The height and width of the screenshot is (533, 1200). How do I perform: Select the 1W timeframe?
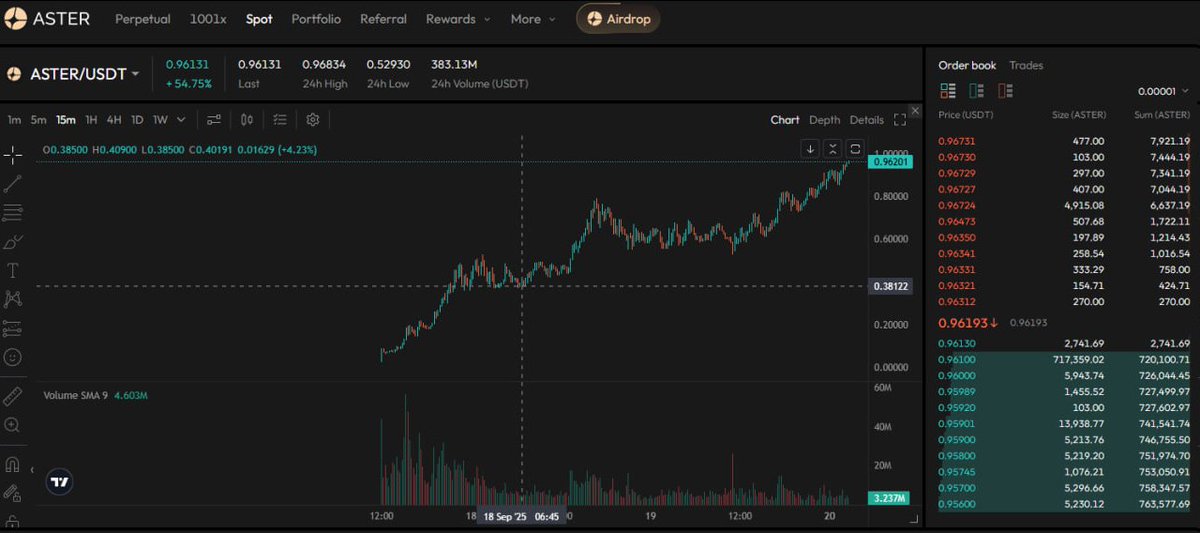(x=160, y=120)
